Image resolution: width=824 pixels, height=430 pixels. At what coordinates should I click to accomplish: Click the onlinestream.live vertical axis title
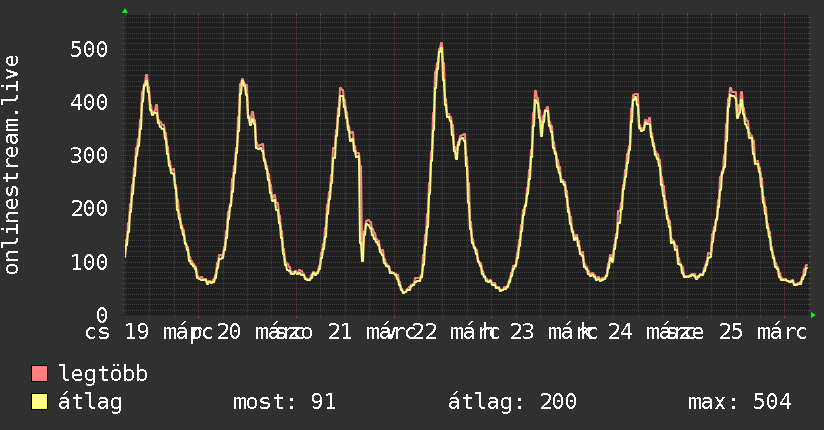(12, 165)
